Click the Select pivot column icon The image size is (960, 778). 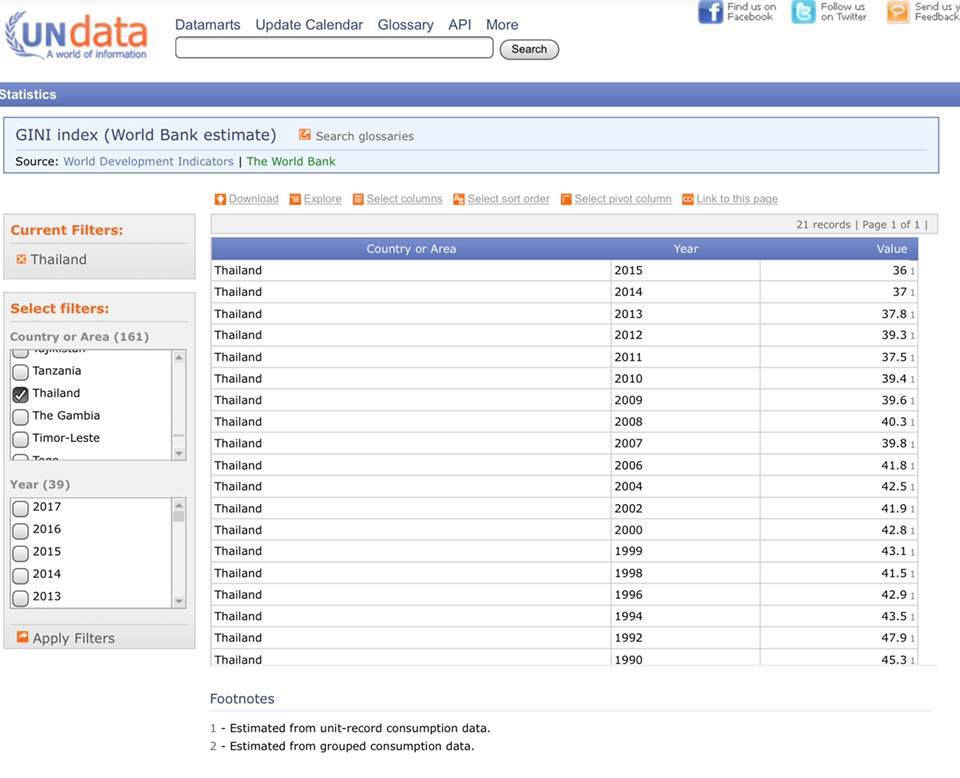566,199
